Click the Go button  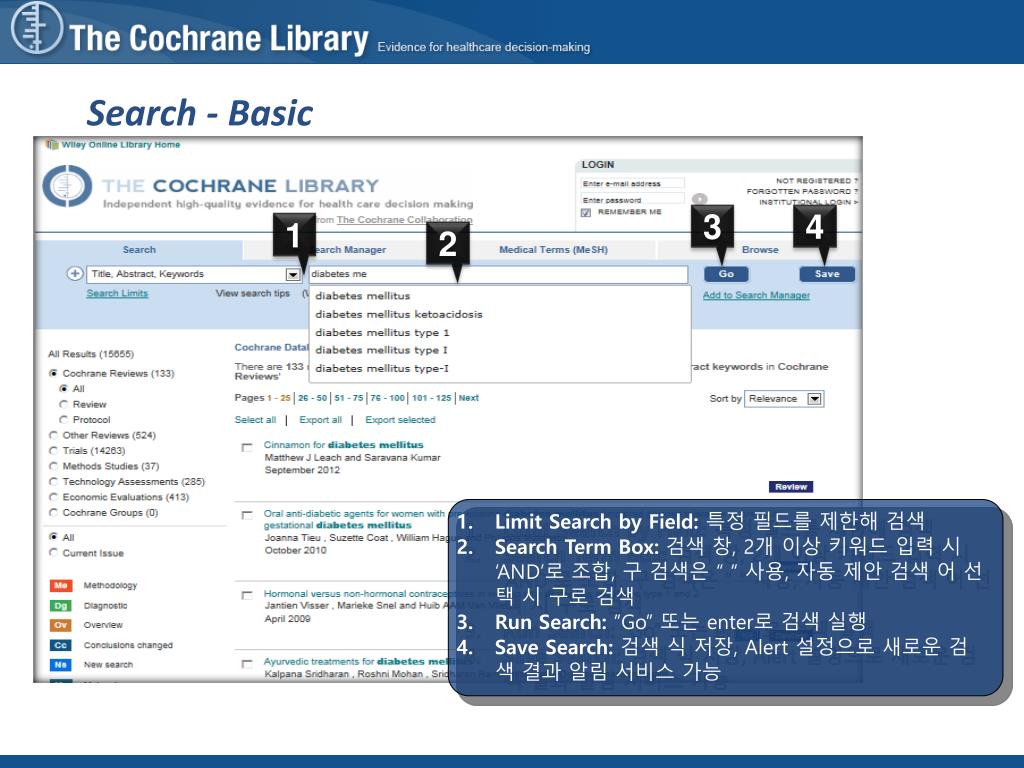pyautogui.click(x=726, y=274)
